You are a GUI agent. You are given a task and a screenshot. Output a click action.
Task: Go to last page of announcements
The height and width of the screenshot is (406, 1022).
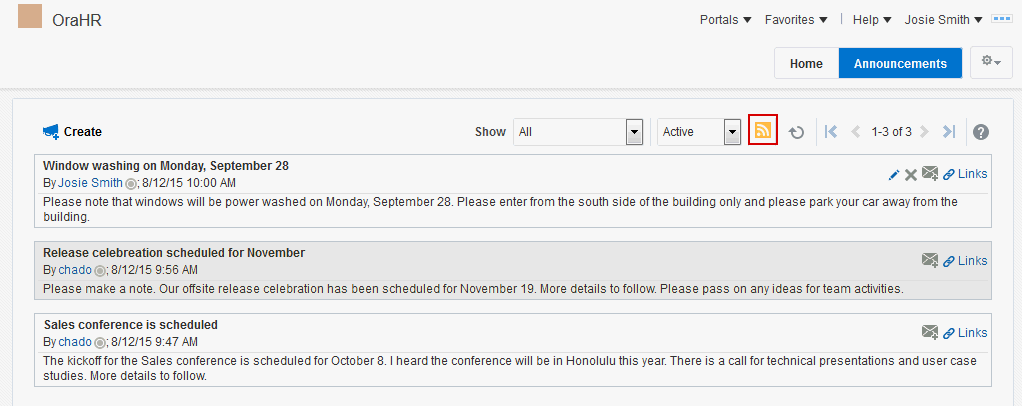(x=949, y=132)
